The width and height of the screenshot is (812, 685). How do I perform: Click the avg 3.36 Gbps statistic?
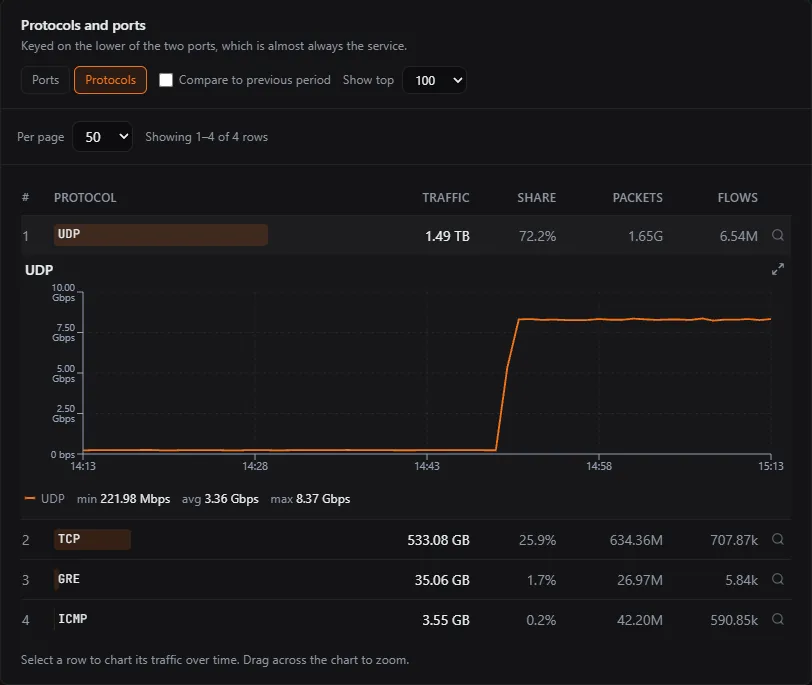(x=220, y=499)
